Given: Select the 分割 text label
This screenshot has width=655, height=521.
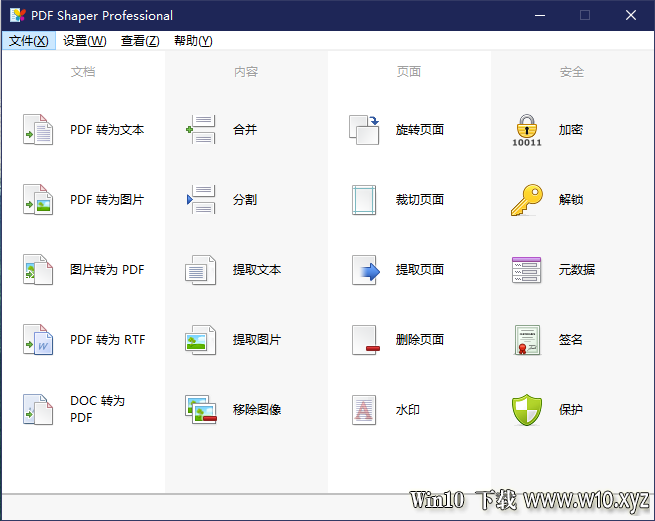Looking at the screenshot, I should point(245,200).
